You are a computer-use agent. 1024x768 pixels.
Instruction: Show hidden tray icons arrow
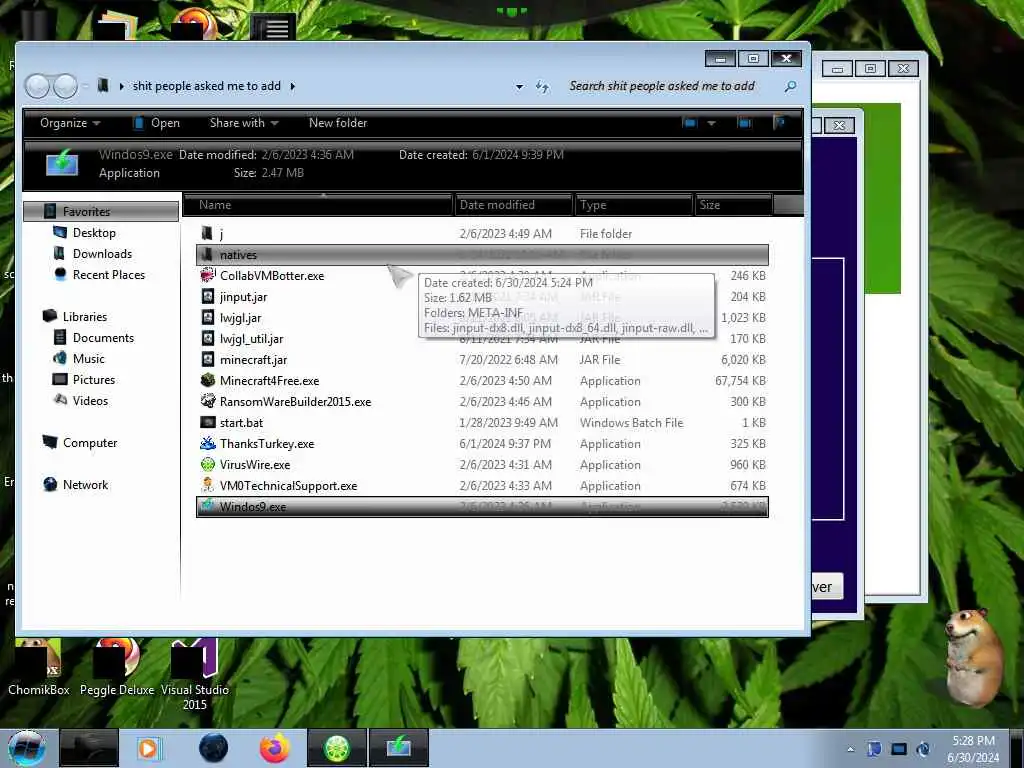click(850, 749)
